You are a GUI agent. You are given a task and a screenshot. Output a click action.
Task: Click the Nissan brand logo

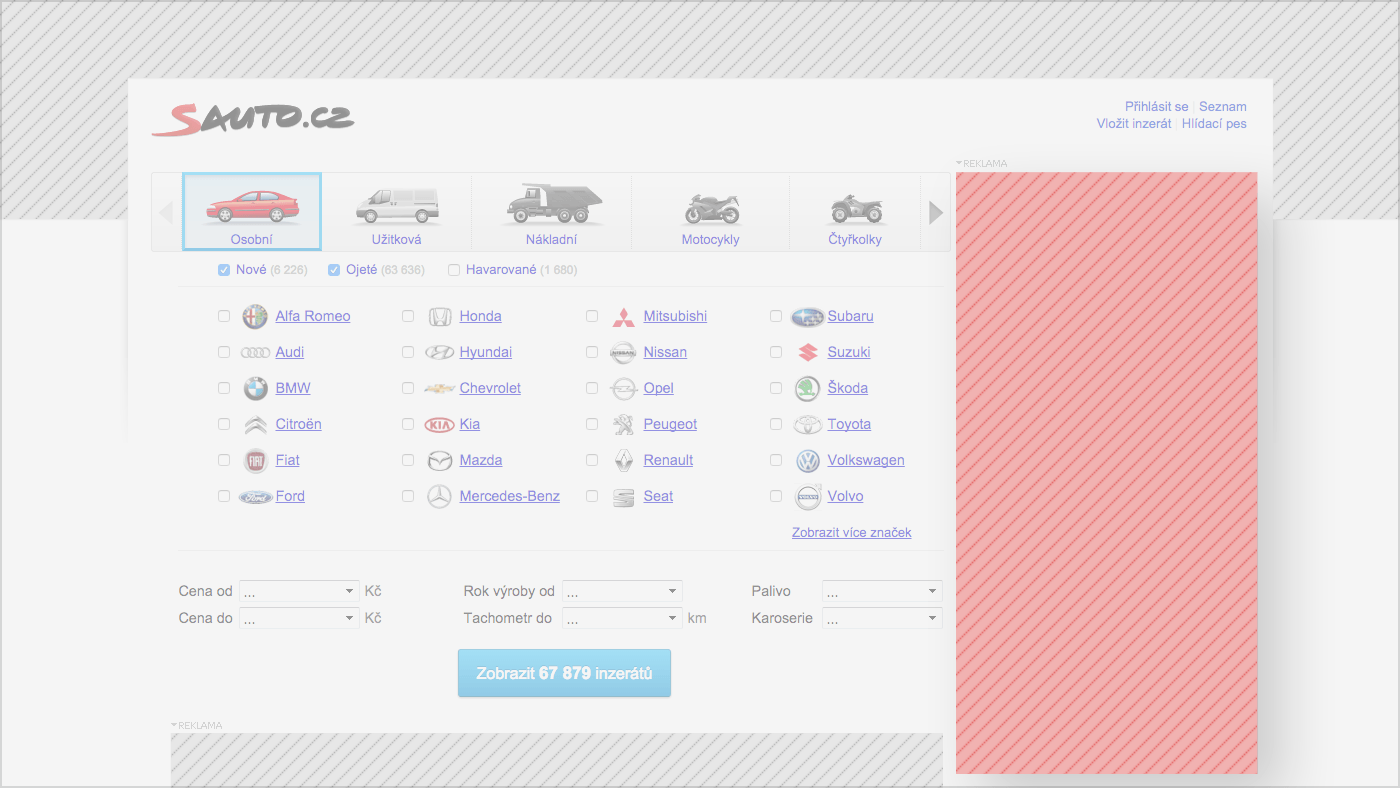pyautogui.click(x=623, y=352)
